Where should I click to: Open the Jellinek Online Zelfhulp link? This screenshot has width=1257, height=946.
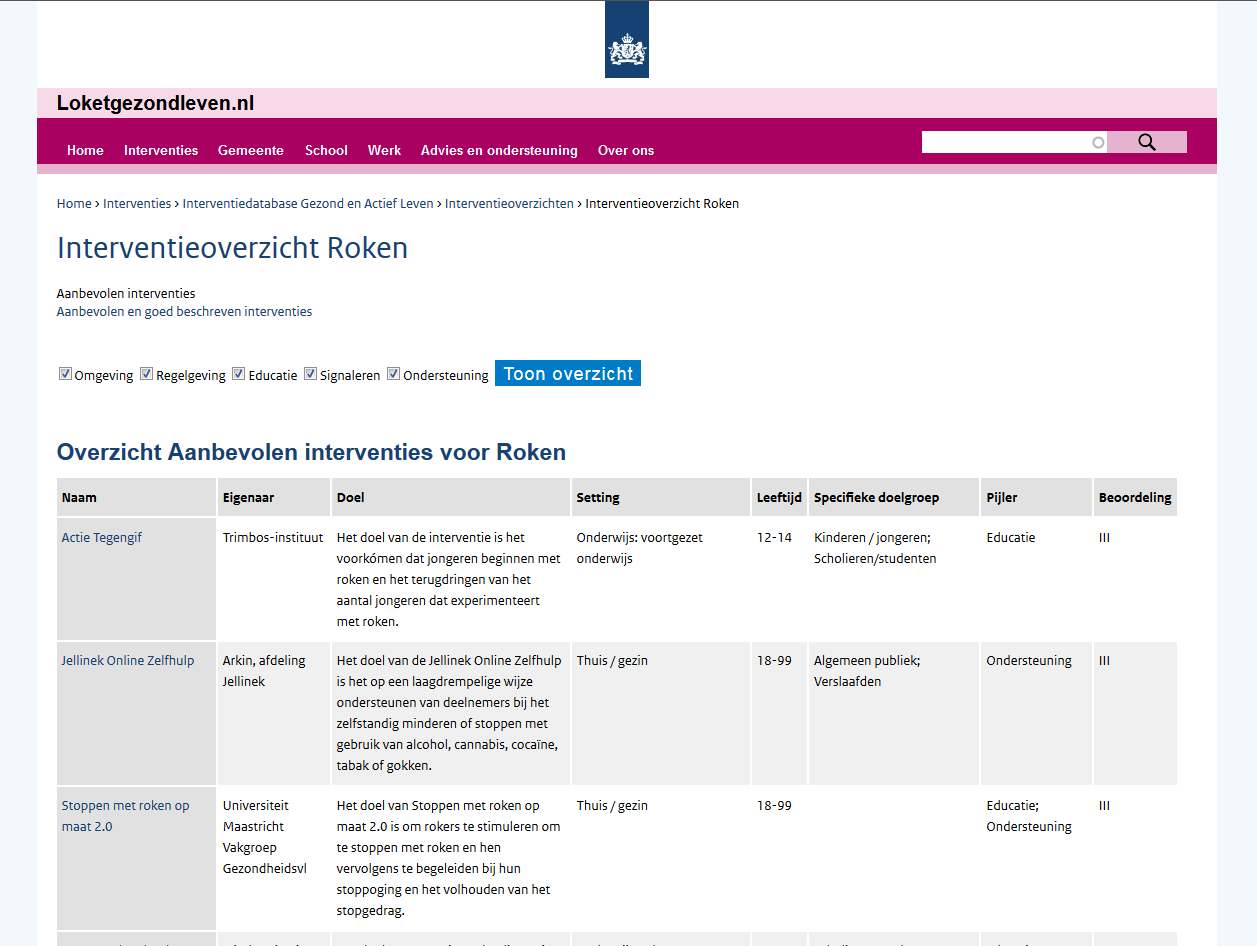[x=128, y=661]
